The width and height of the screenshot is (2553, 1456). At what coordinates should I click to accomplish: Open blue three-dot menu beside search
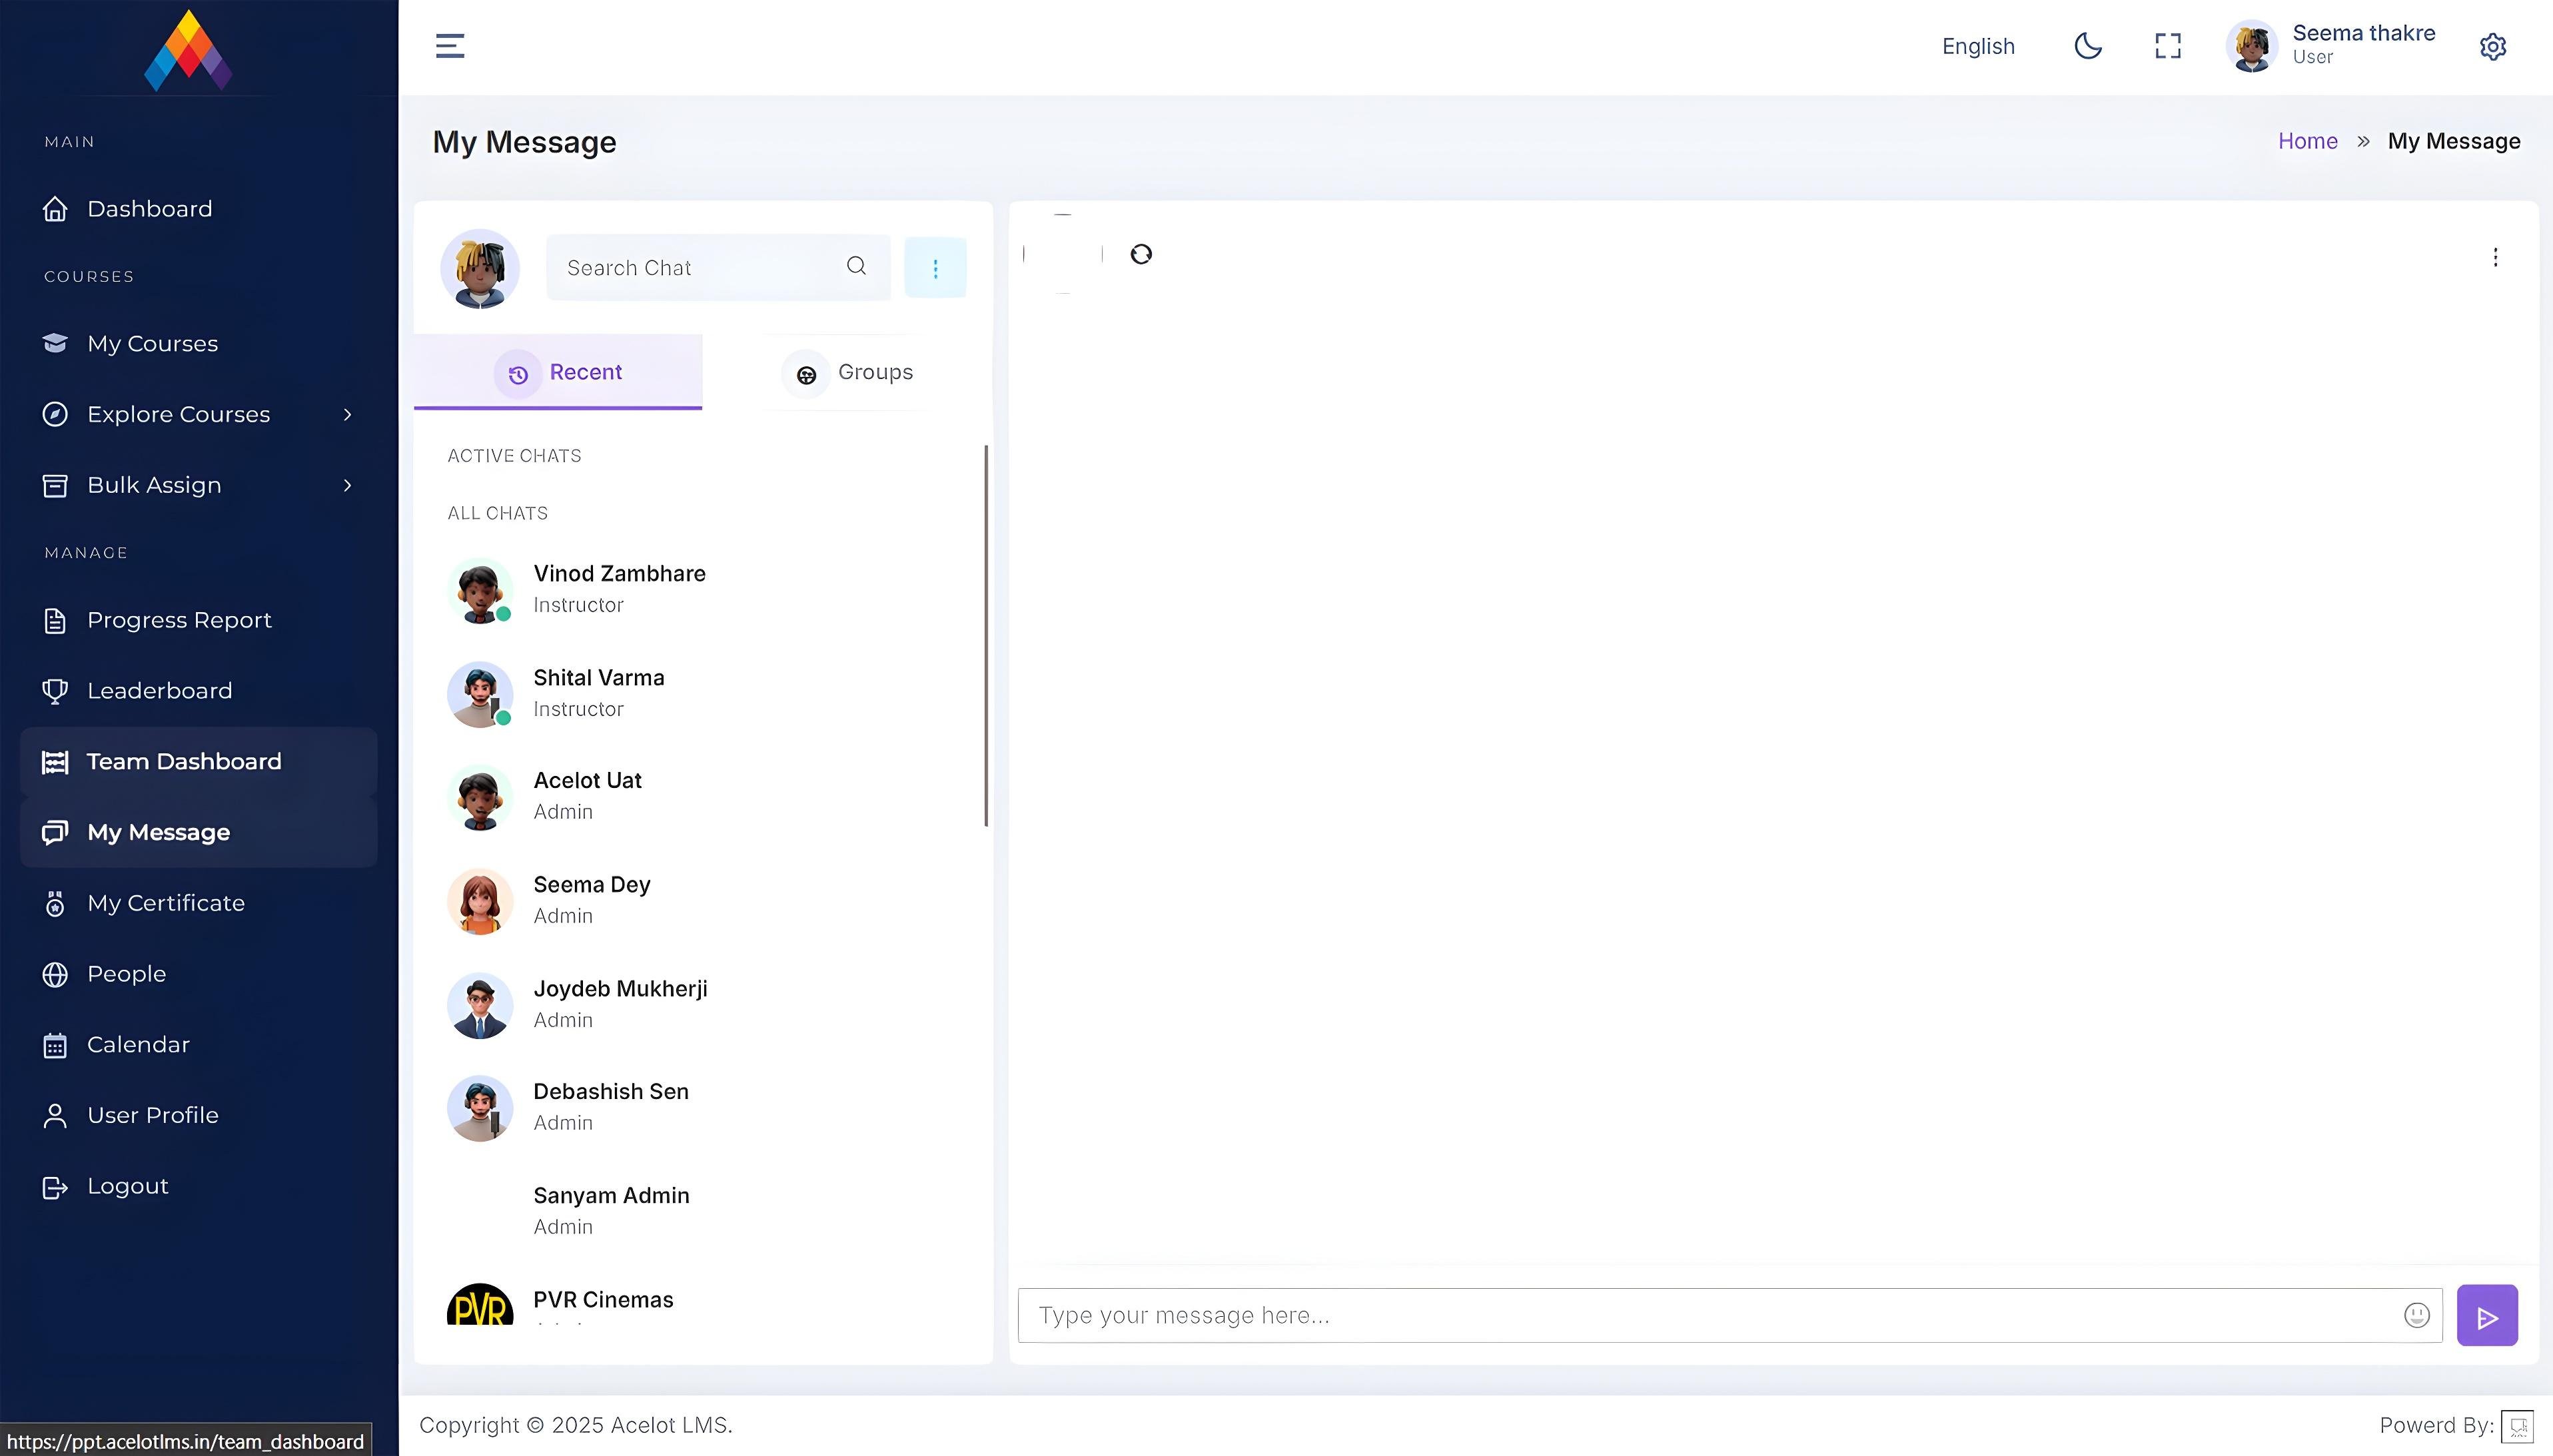click(x=935, y=268)
